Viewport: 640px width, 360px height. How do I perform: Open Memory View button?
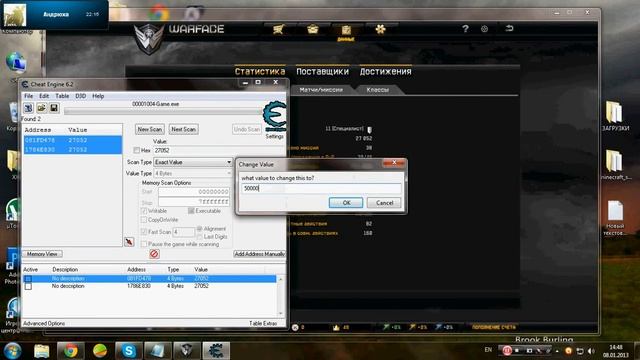pyautogui.click(x=42, y=254)
